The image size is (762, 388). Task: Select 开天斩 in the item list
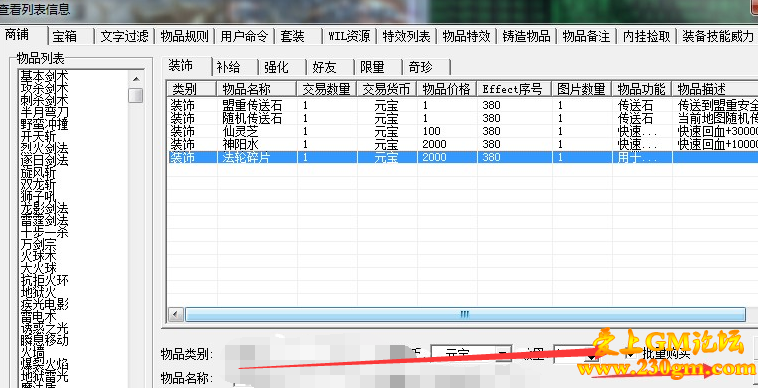[x=38, y=136]
